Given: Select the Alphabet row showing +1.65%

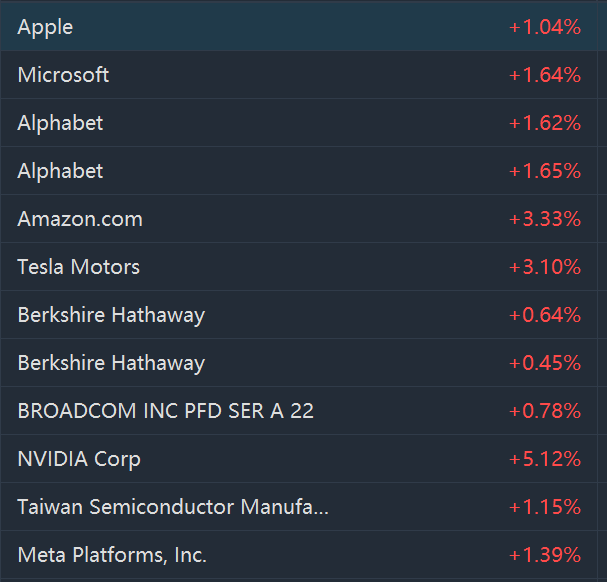Looking at the screenshot, I should coord(60,171).
